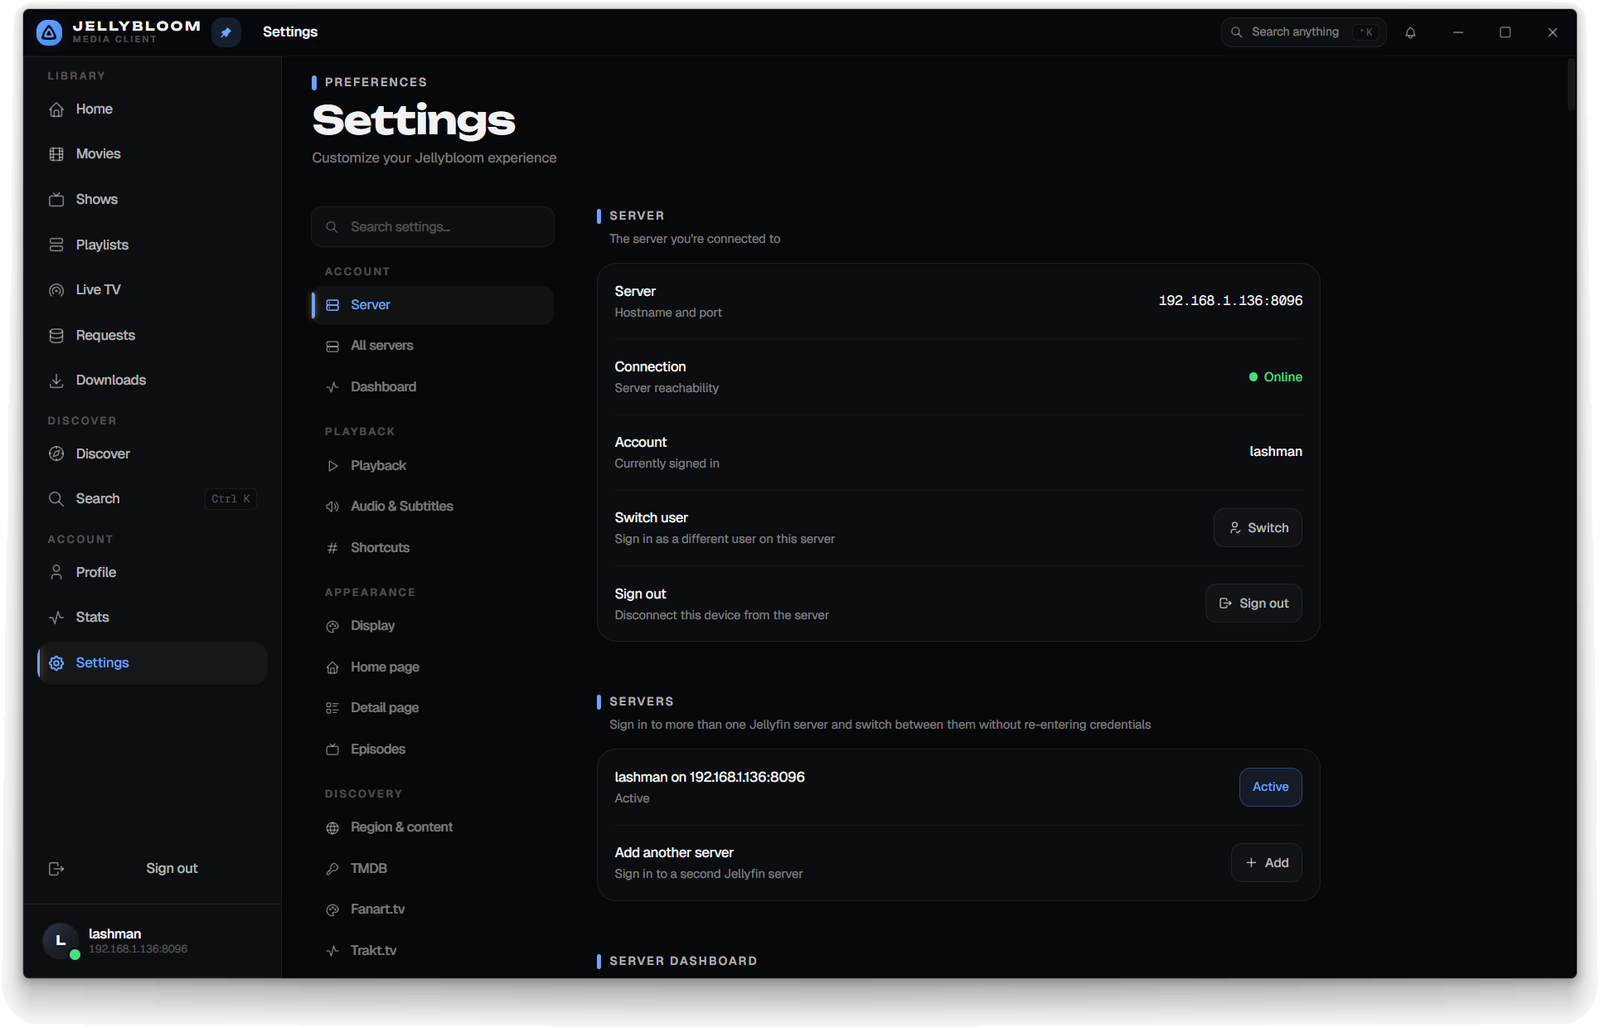This screenshot has height=1028, width=1600.
Task: Click the Jellybloom logo icon
Action: coord(49,33)
